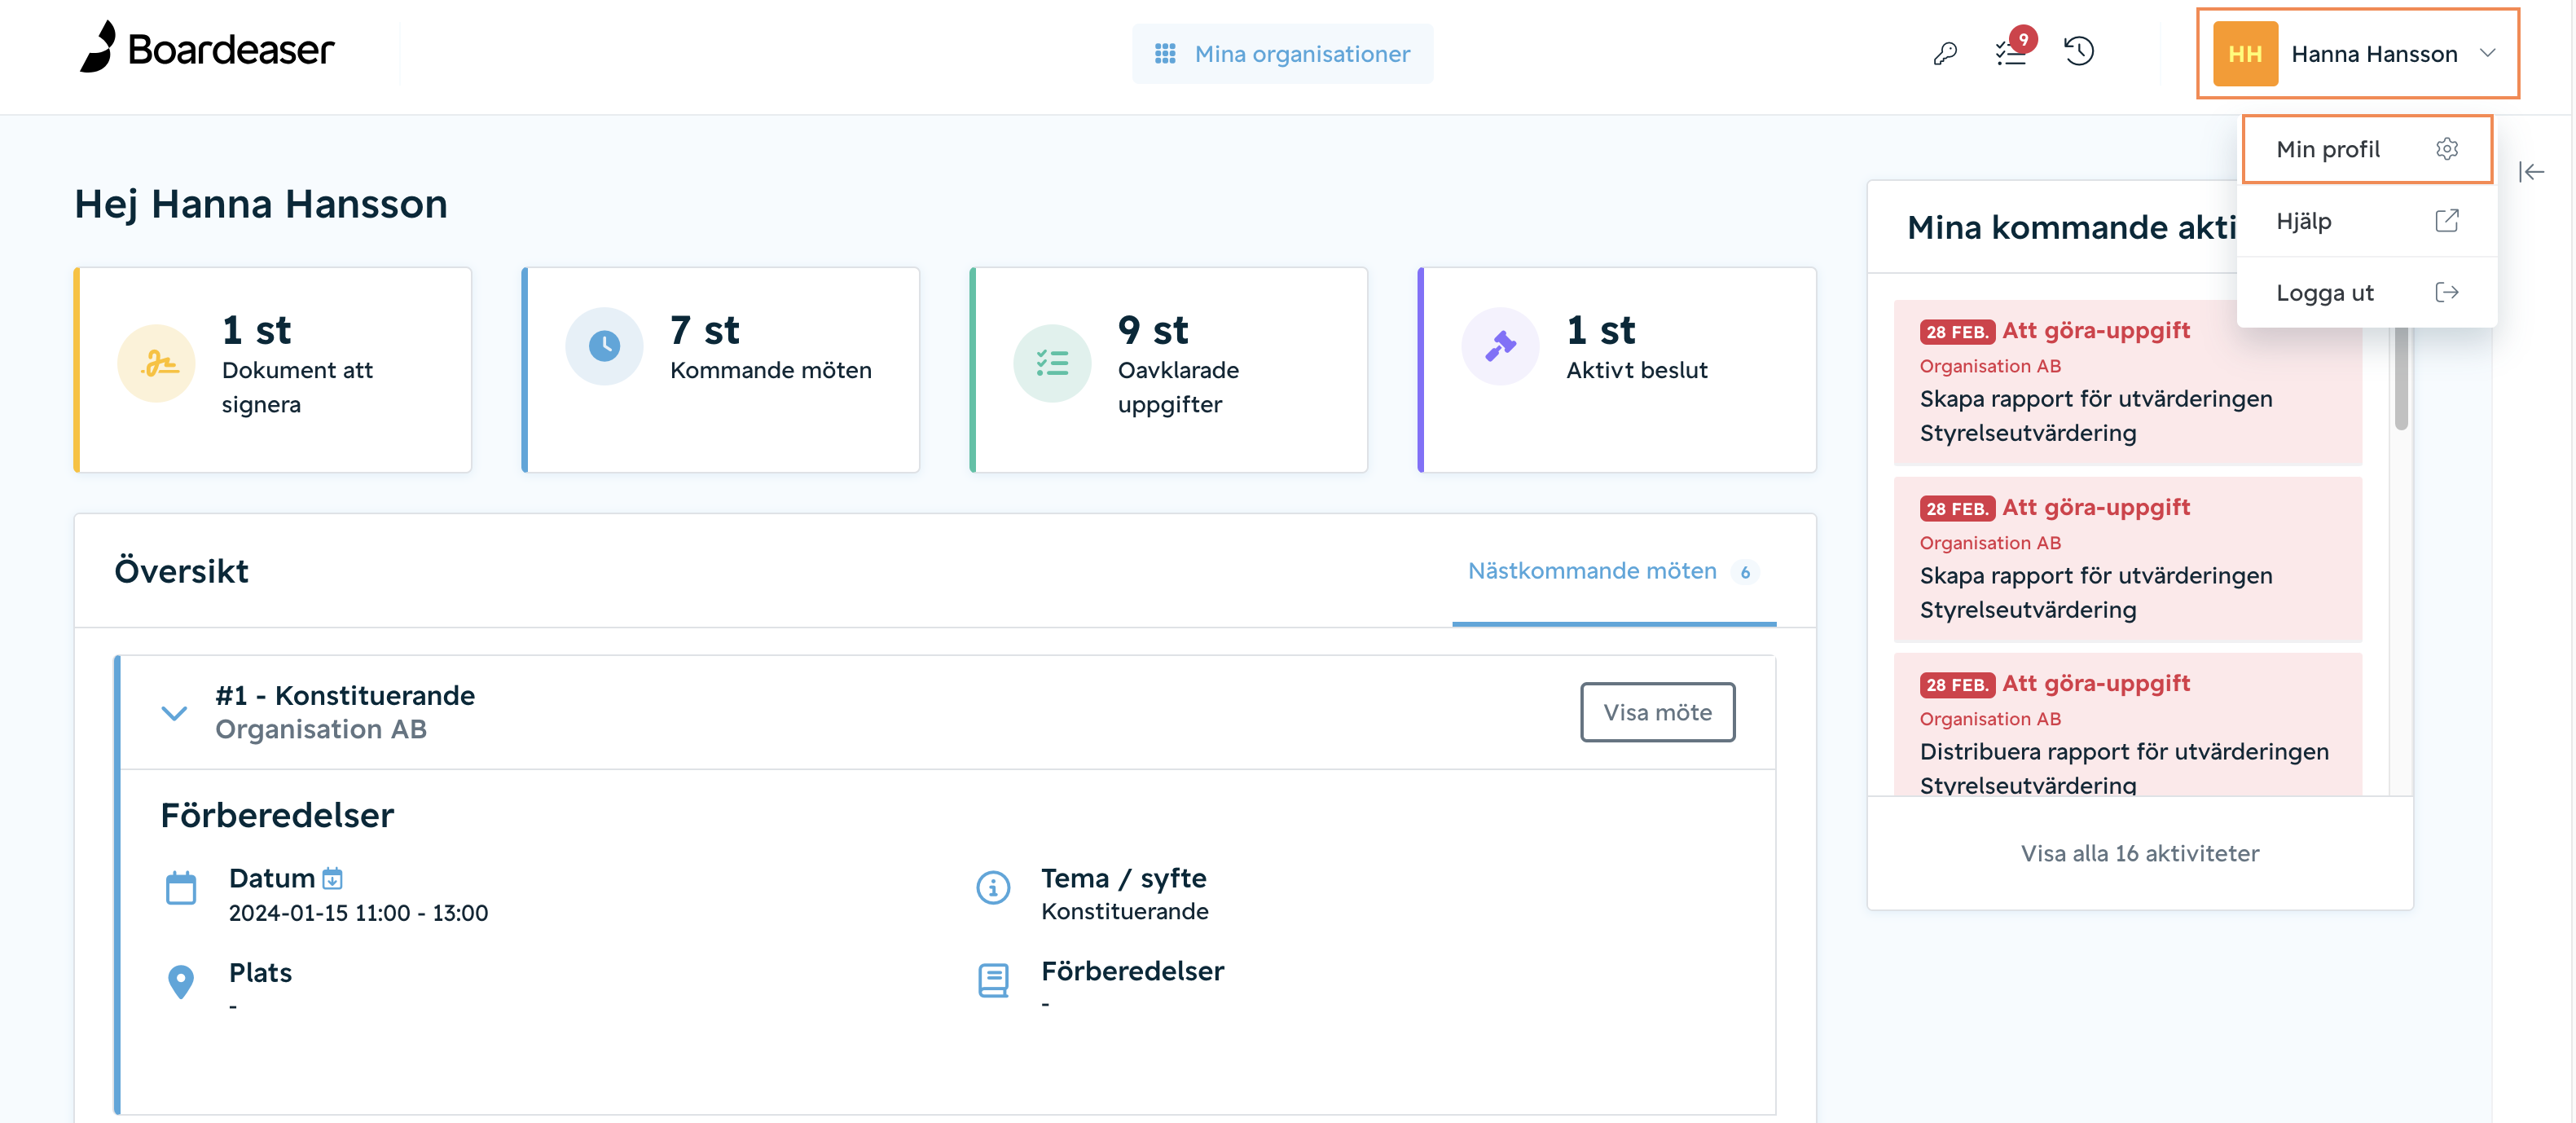
Task: Open the Kommande möten card
Action: point(721,369)
